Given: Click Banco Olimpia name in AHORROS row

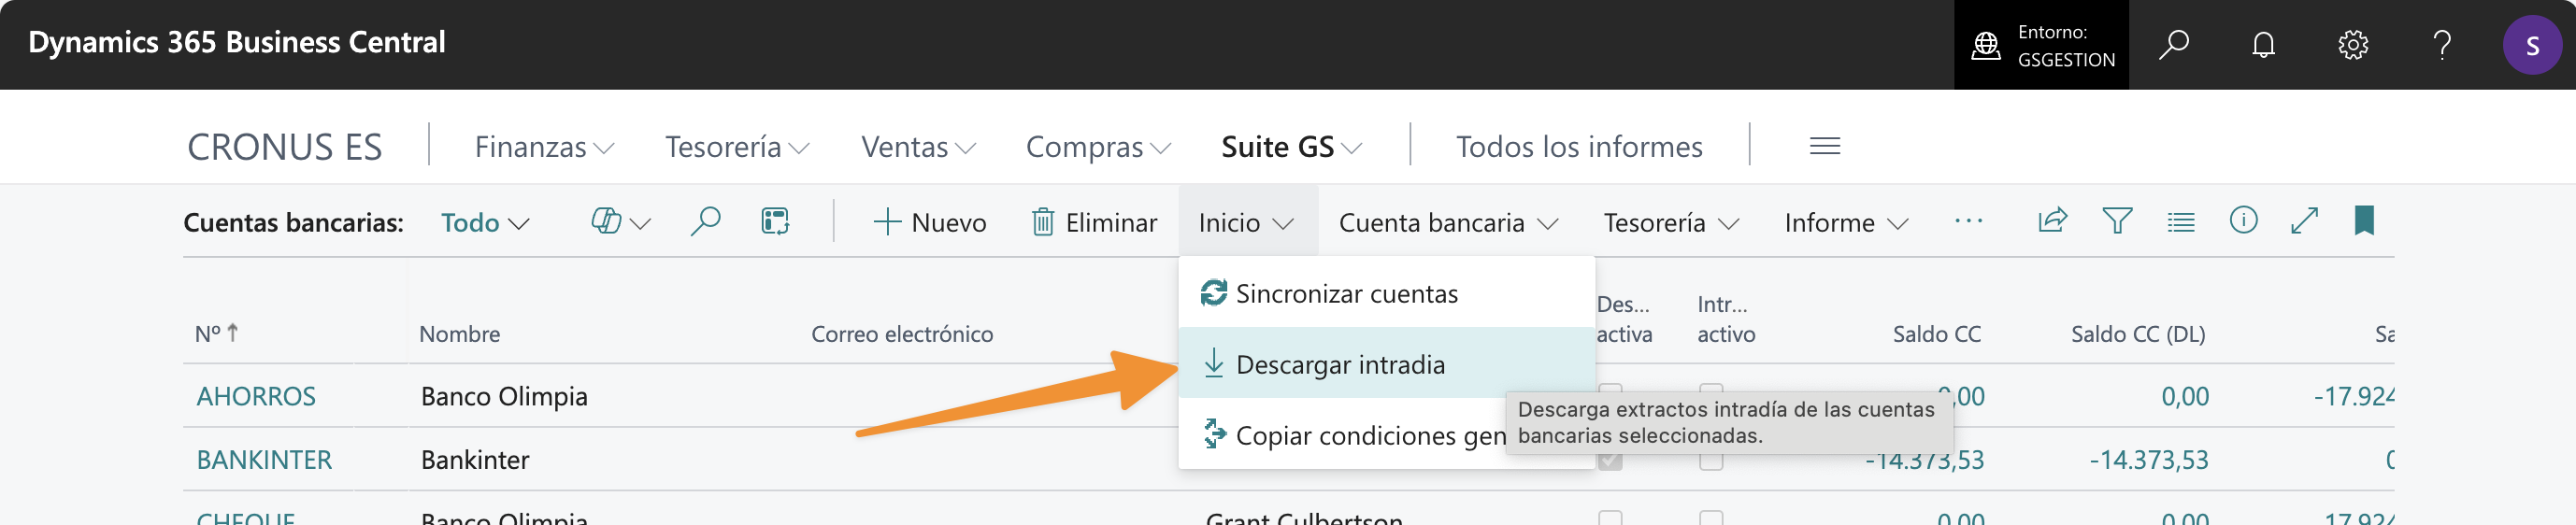Looking at the screenshot, I should pos(504,396).
